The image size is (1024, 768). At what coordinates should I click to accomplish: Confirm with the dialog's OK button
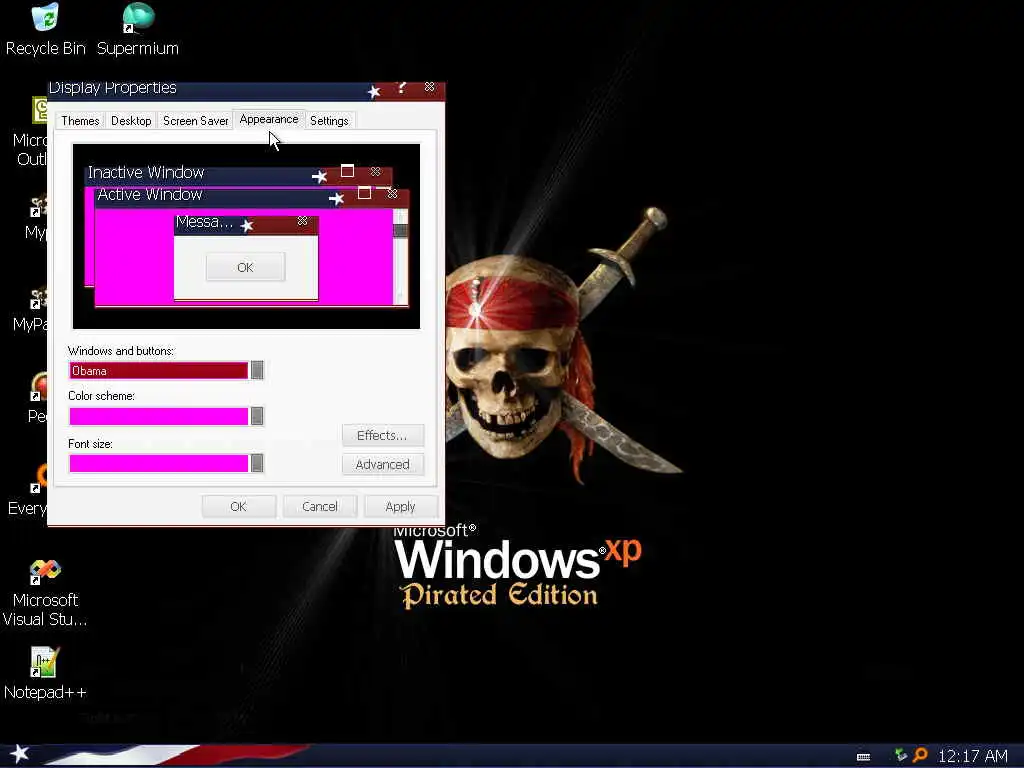point(238,506)
